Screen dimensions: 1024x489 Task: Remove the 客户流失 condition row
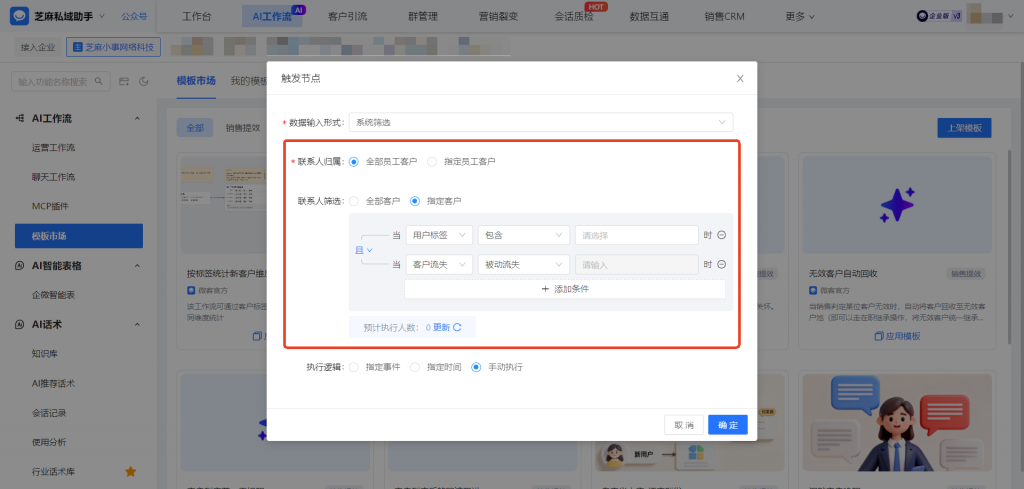coord(722,264)
